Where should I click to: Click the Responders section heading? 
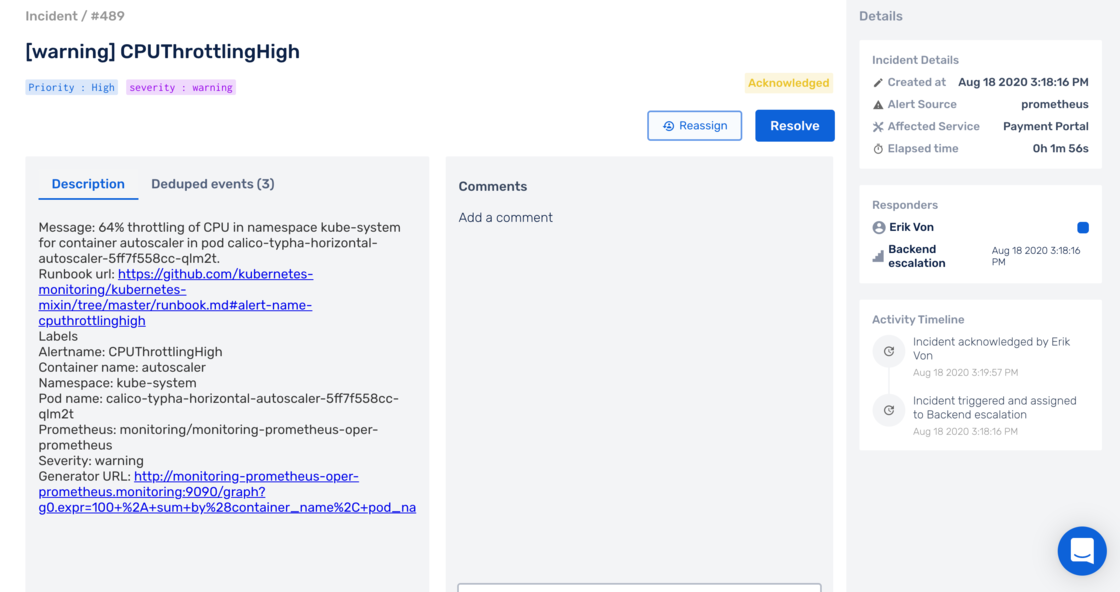coord(905,205)
